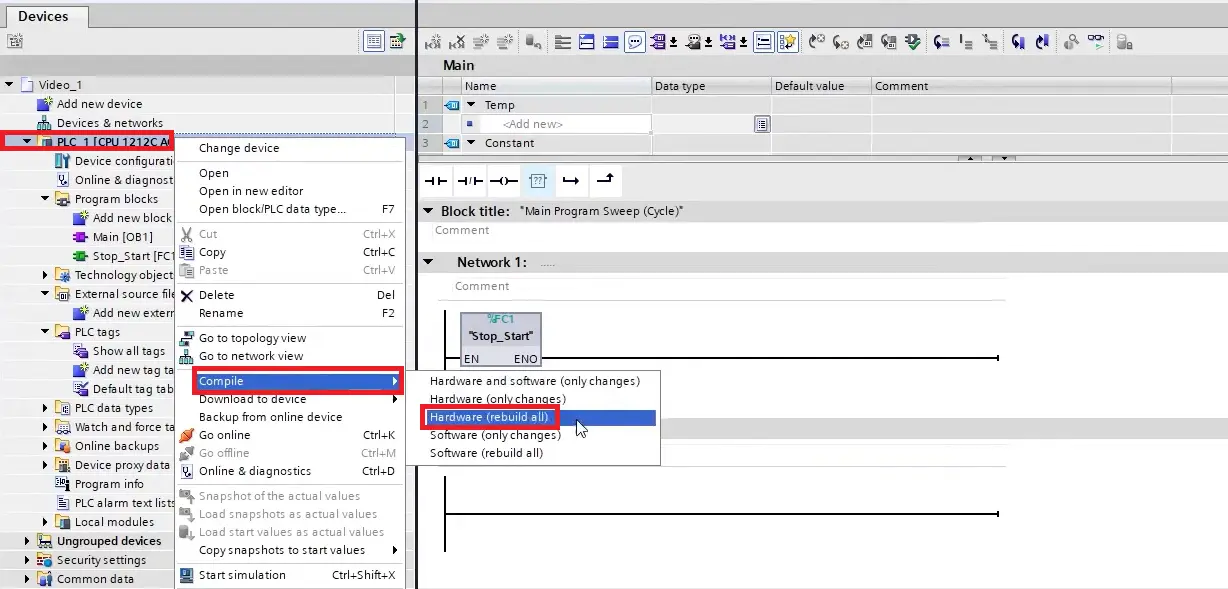Insert a normally closed contact
The image size is (1228, 589).
[x=469, y=181]
